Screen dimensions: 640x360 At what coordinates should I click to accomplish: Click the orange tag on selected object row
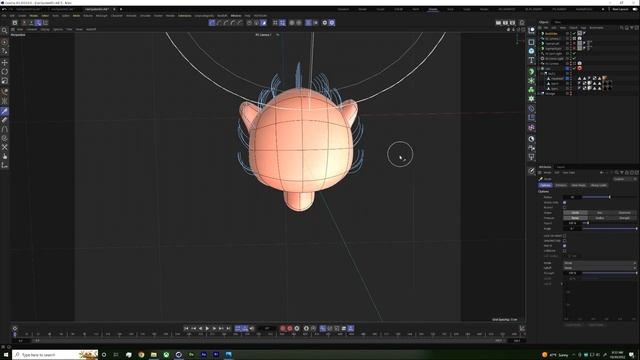click(x=604, y=78)
